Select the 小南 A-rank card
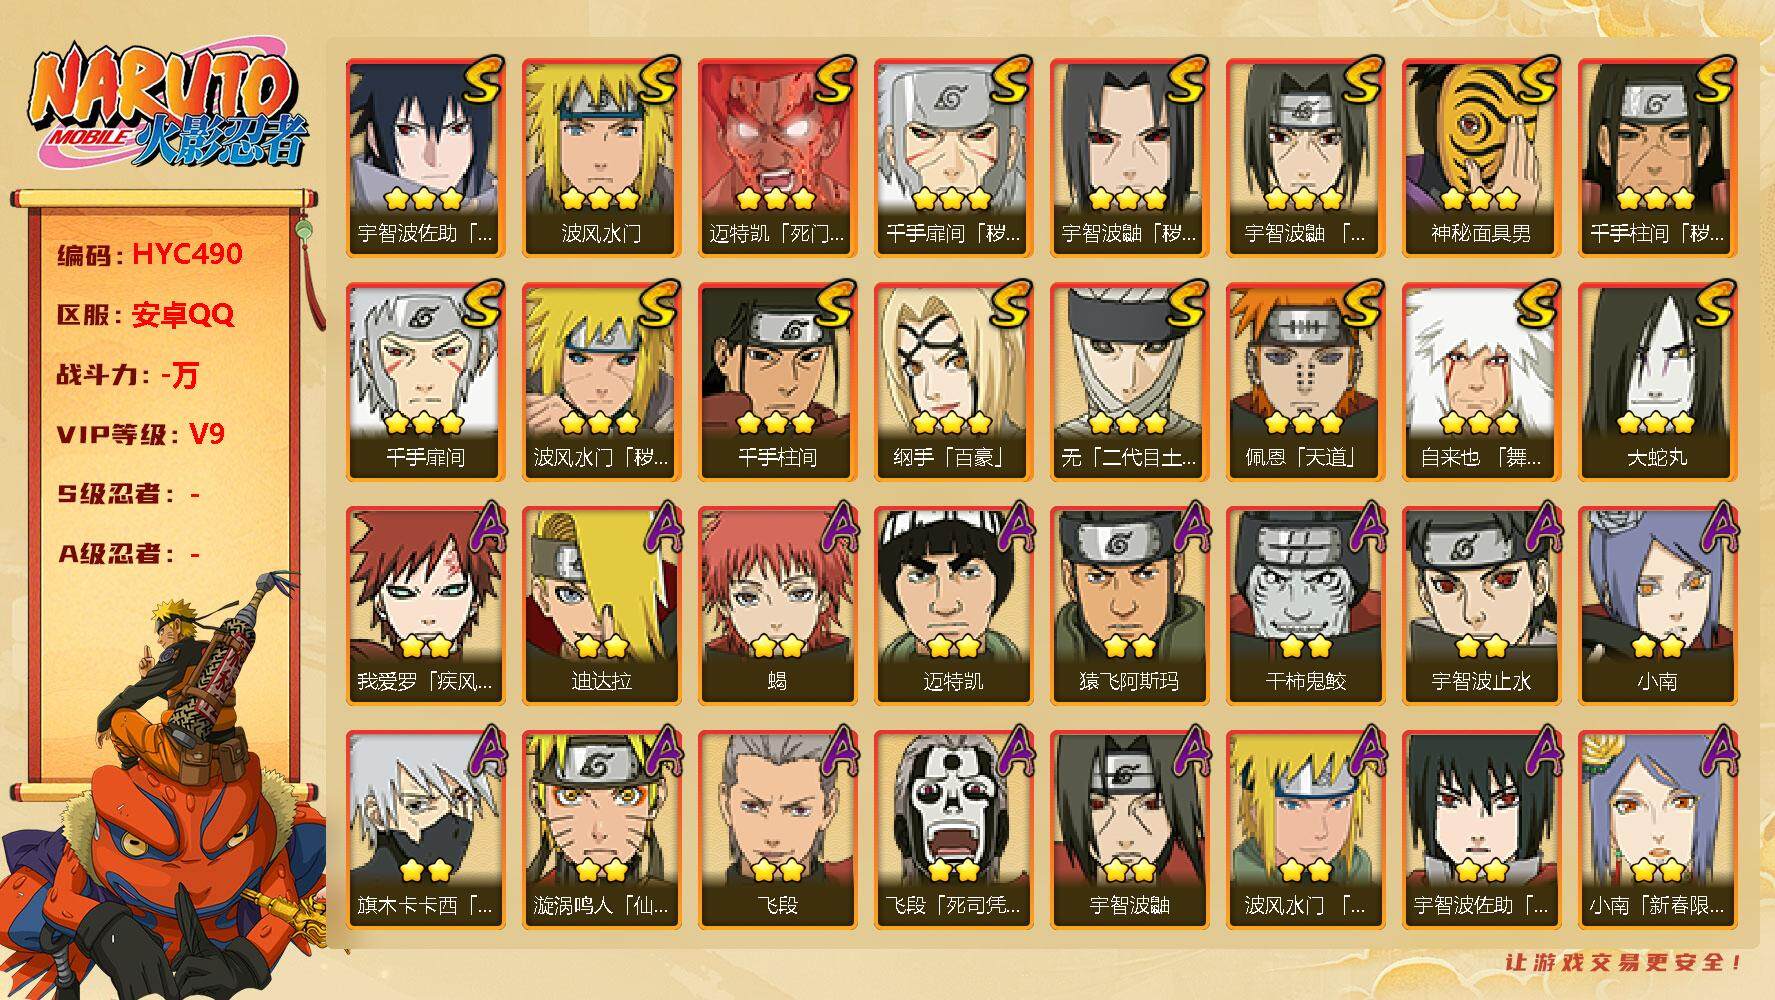Viewport: 1775px width, 1000px height. pos(1657,606)
